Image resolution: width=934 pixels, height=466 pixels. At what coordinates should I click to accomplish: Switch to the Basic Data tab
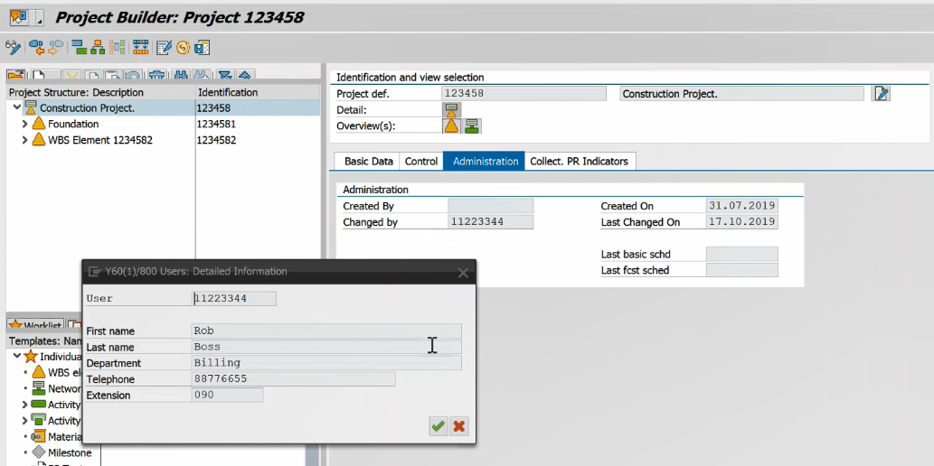[x=368, y=161]
